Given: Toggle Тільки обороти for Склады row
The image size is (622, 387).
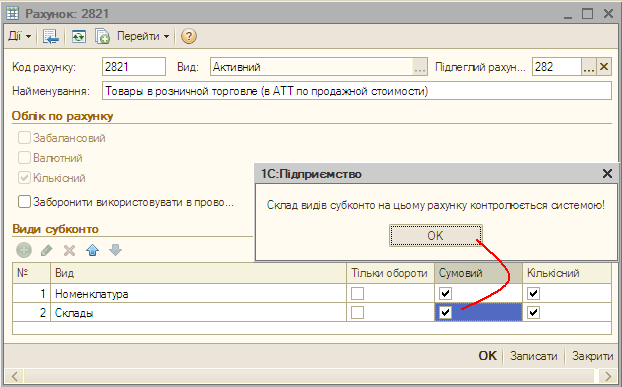Looking at the screenshot, I should [x=357, y=312].
